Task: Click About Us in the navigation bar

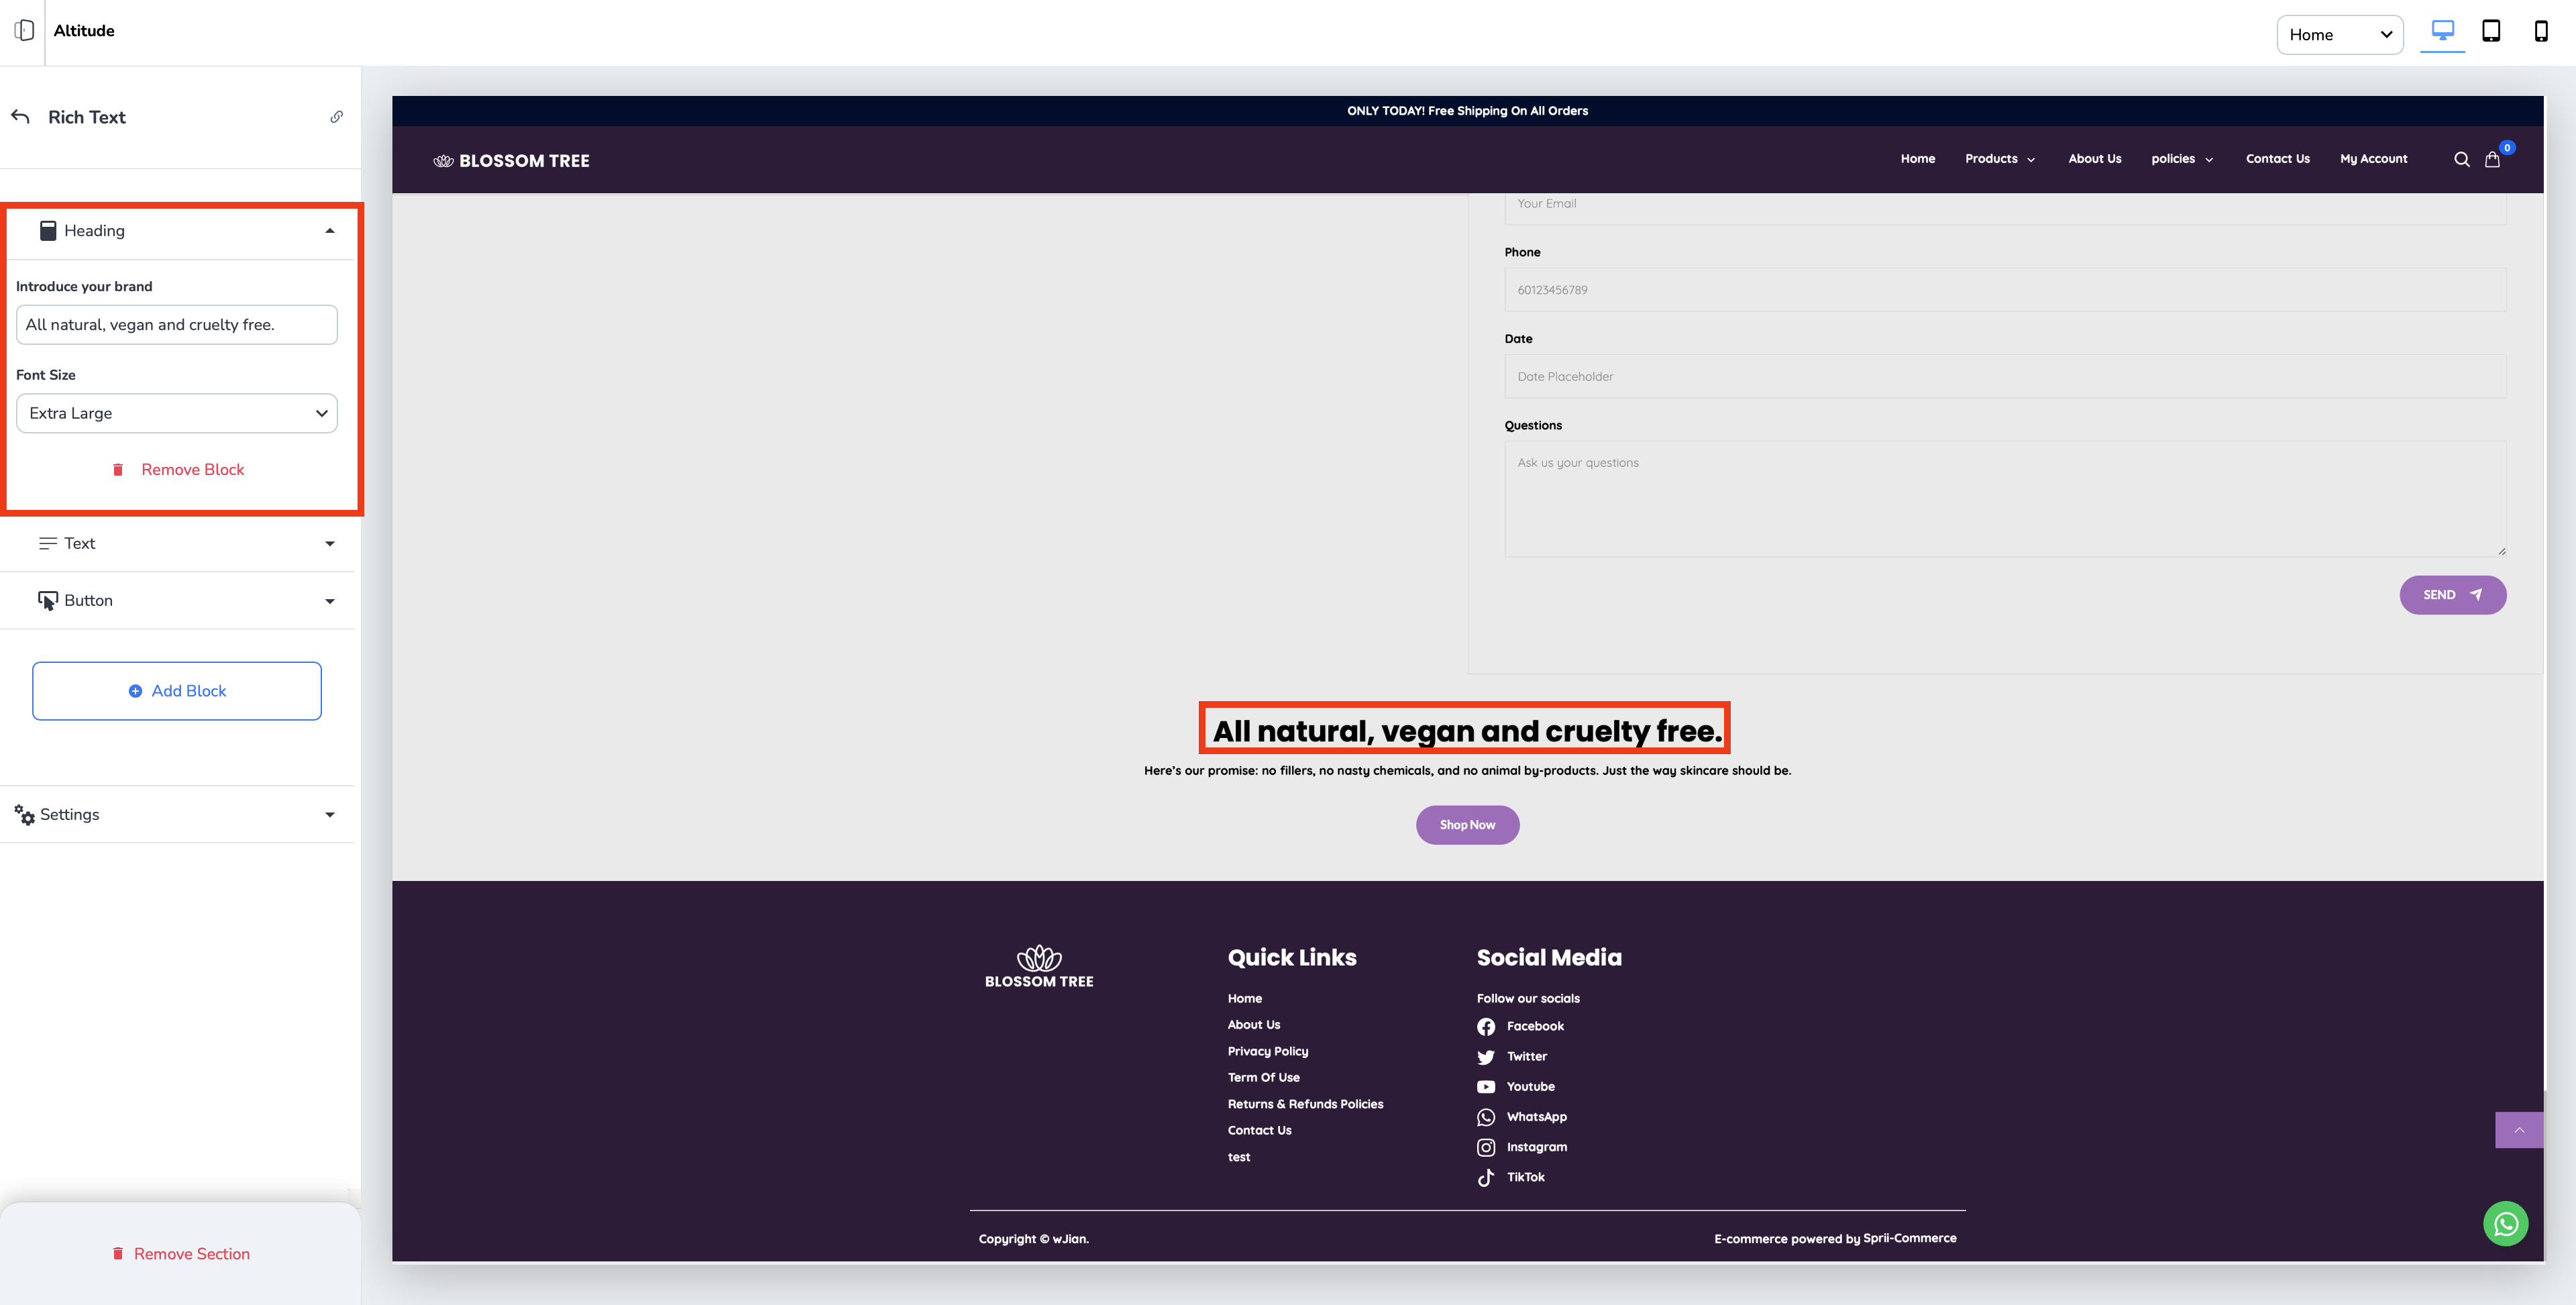Action: point(2094,159)
